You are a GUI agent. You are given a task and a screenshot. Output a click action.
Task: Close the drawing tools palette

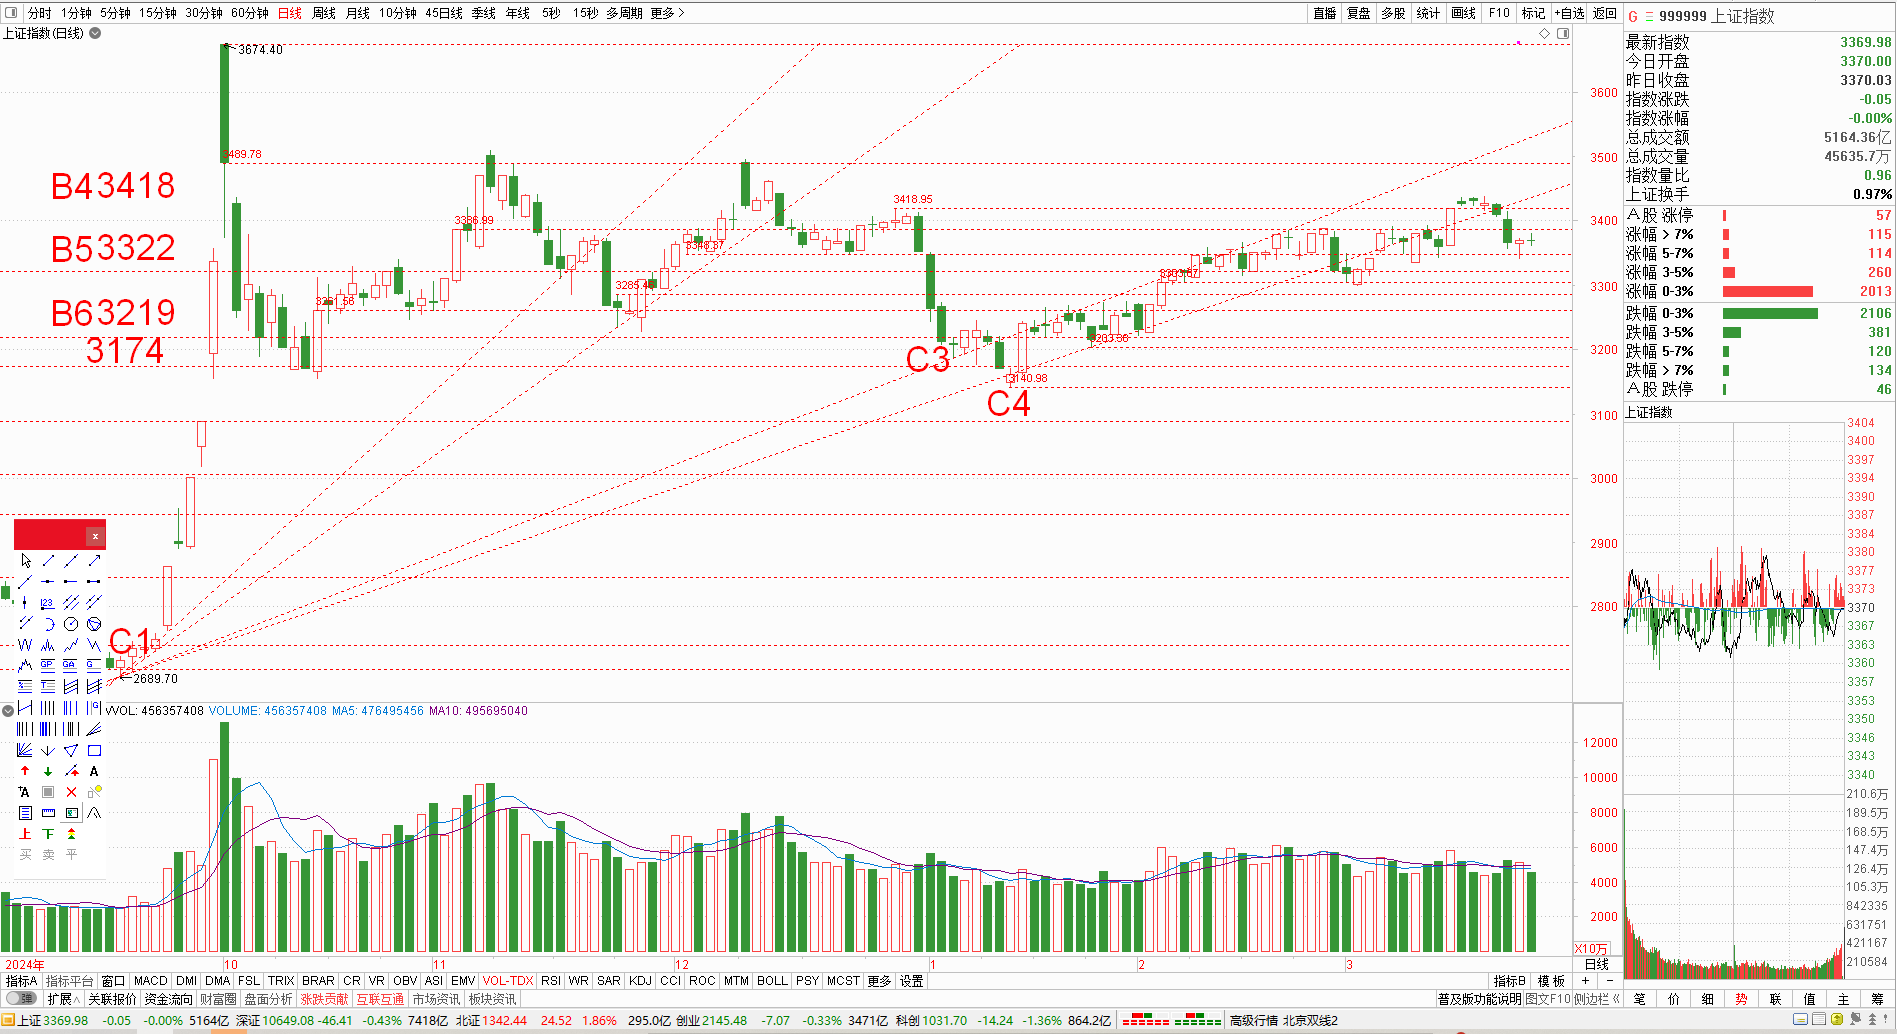tap(95, 536)
